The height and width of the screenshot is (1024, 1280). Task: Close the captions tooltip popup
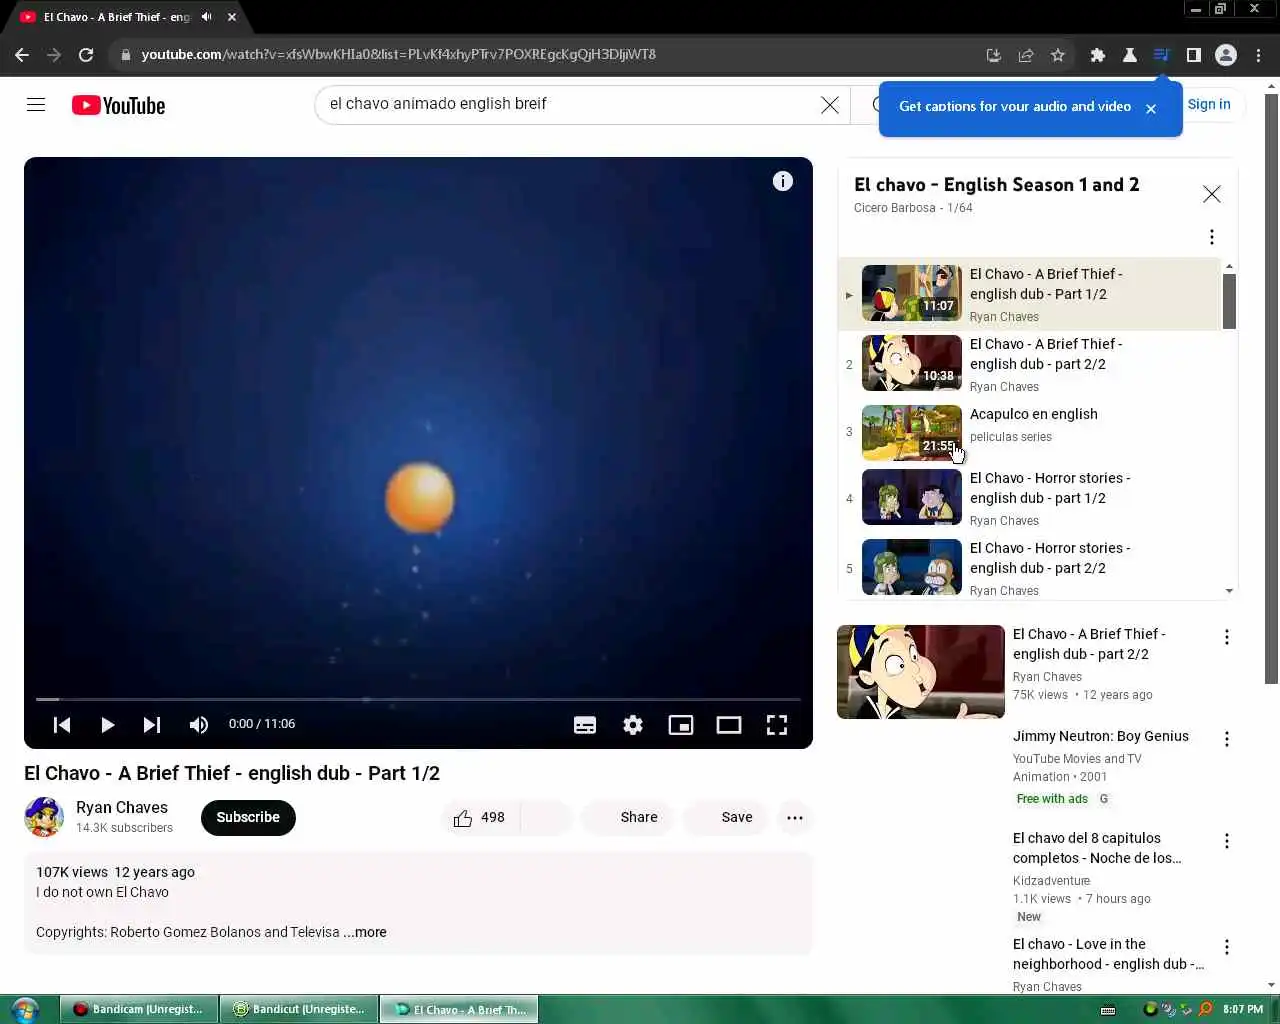[1151, 108]
